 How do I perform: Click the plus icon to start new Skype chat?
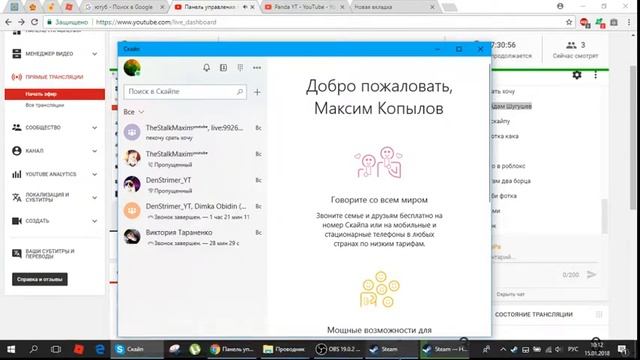pos(257,92)
